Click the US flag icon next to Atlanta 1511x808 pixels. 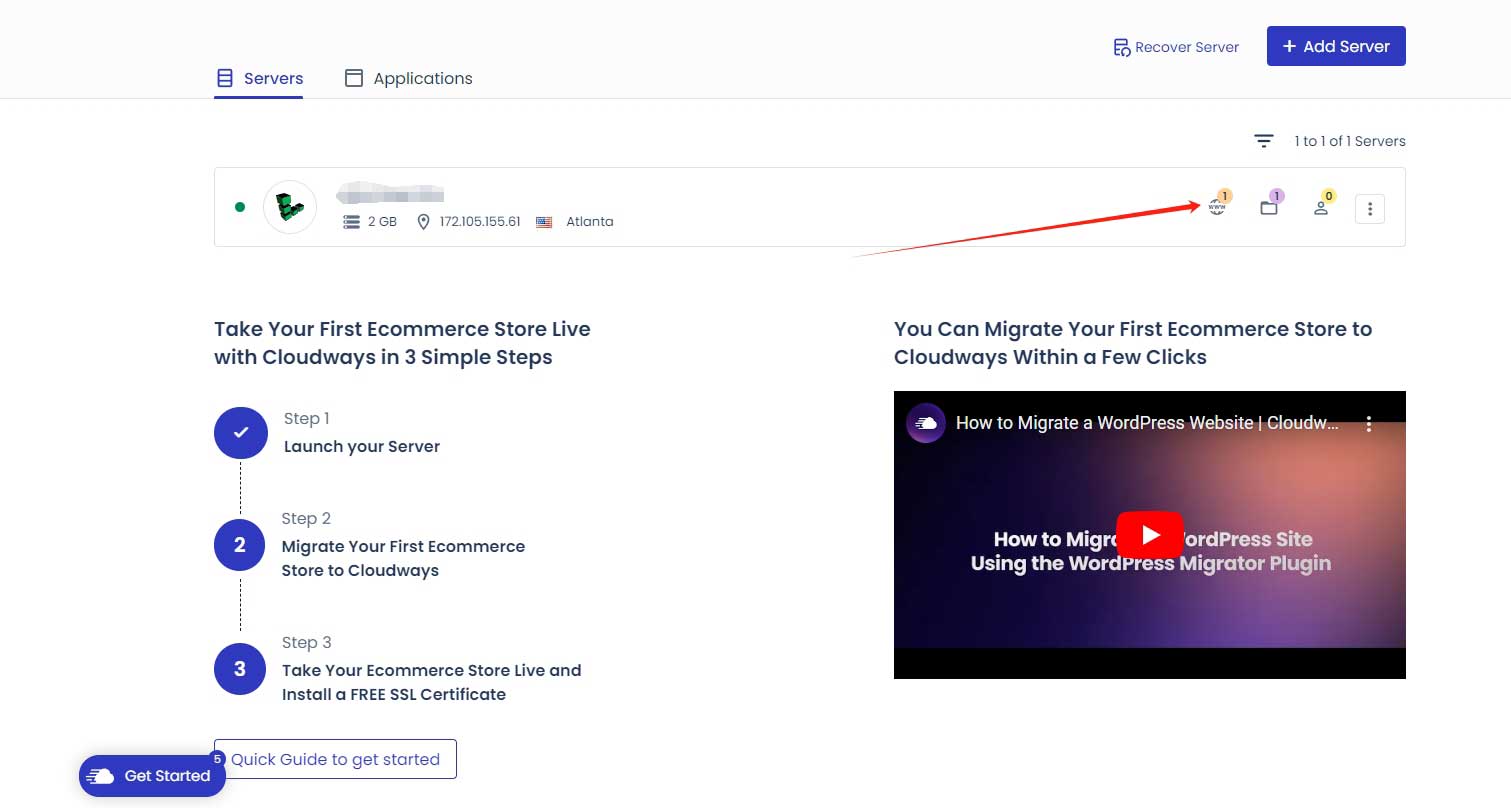pos(544,222)
